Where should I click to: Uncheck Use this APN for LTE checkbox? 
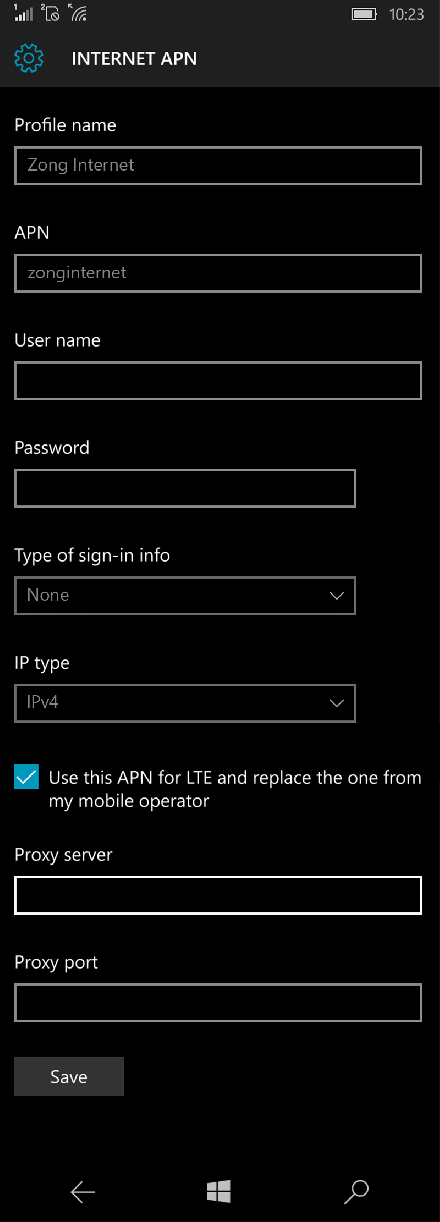click(x=27, y=777)
